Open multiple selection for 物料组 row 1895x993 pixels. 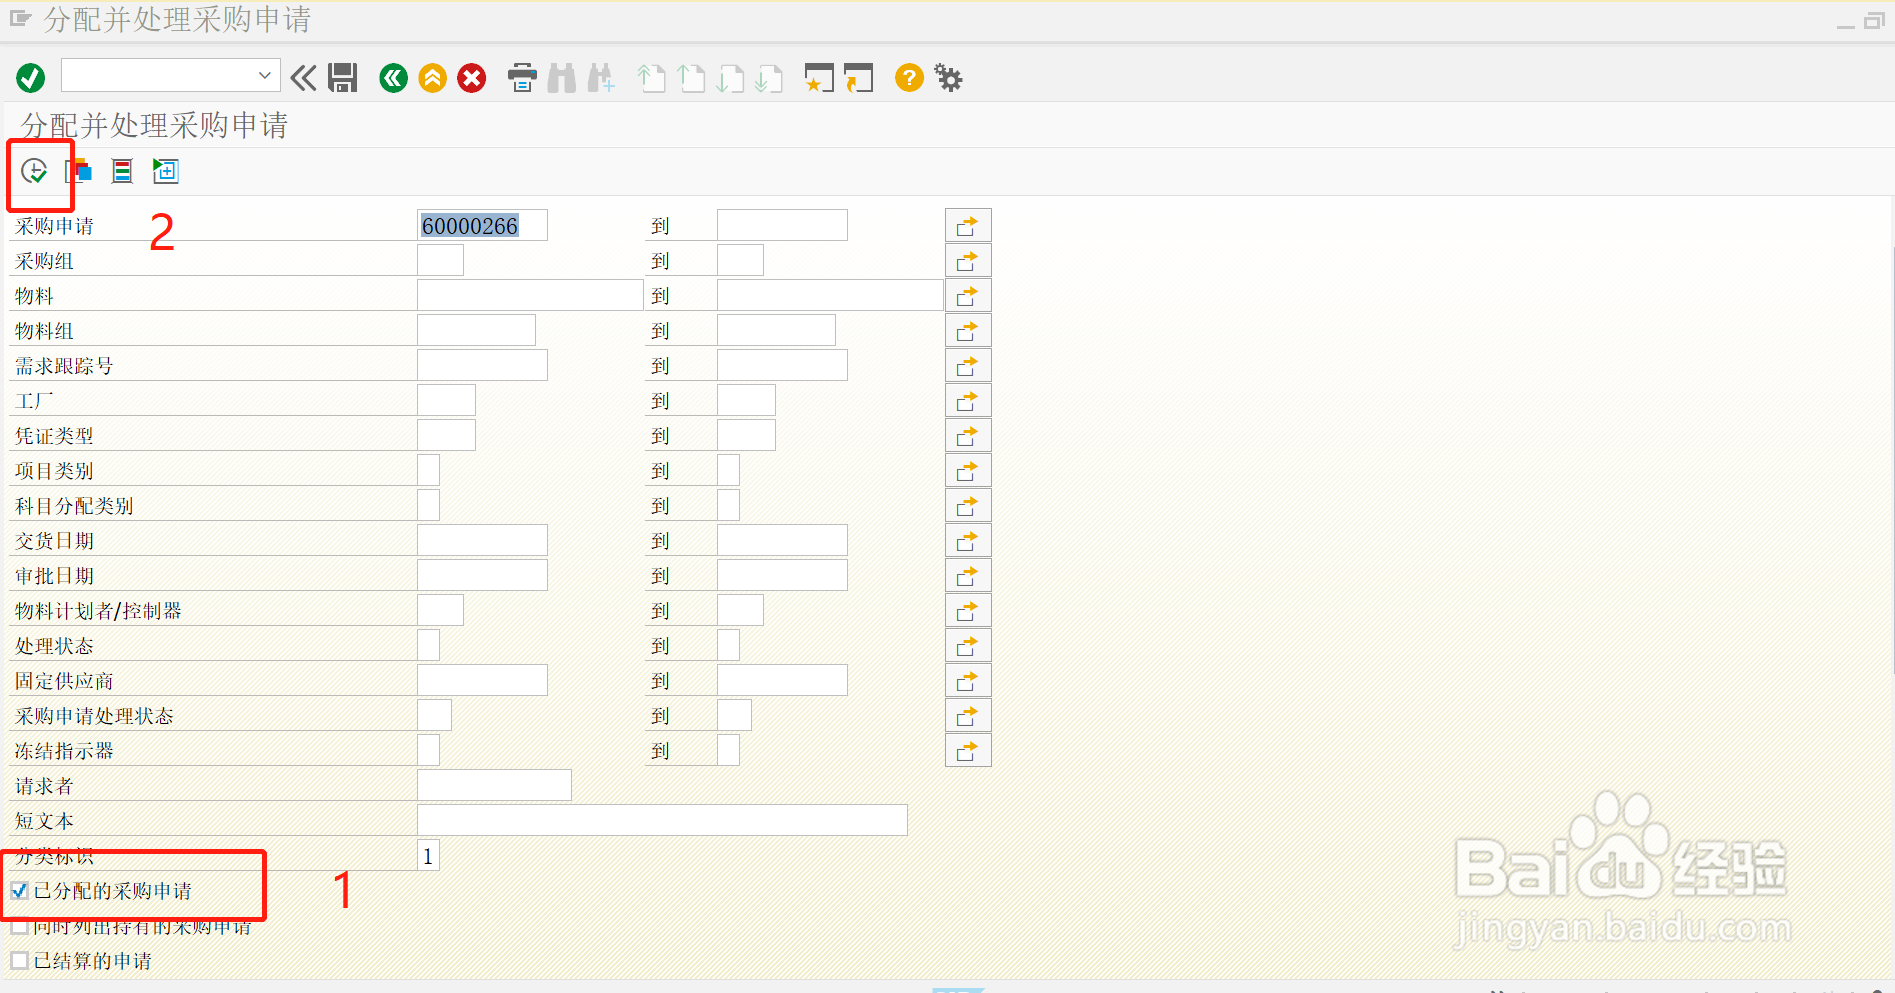pyautogui.click(x=968, y=331)
